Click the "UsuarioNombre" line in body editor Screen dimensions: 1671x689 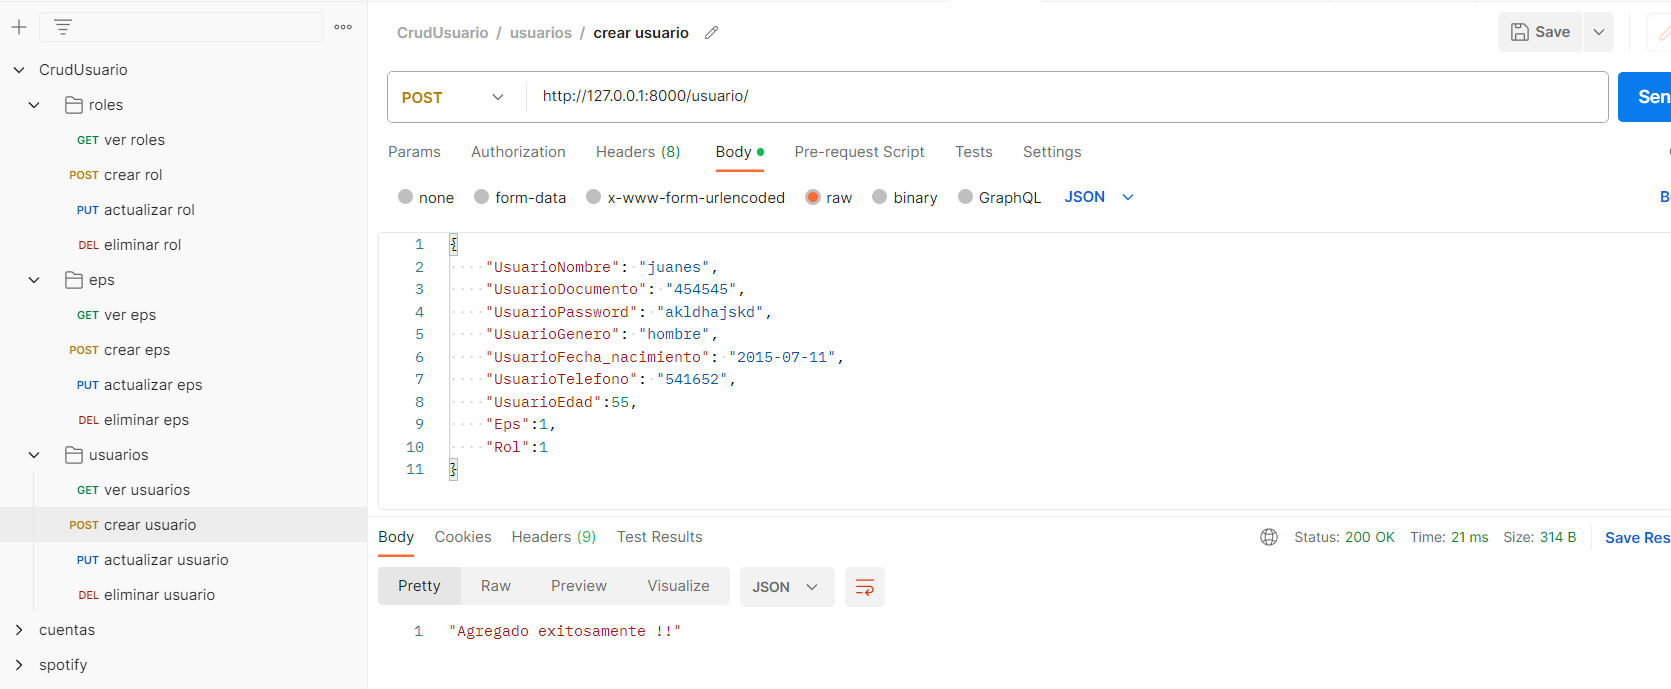point(602,267)
